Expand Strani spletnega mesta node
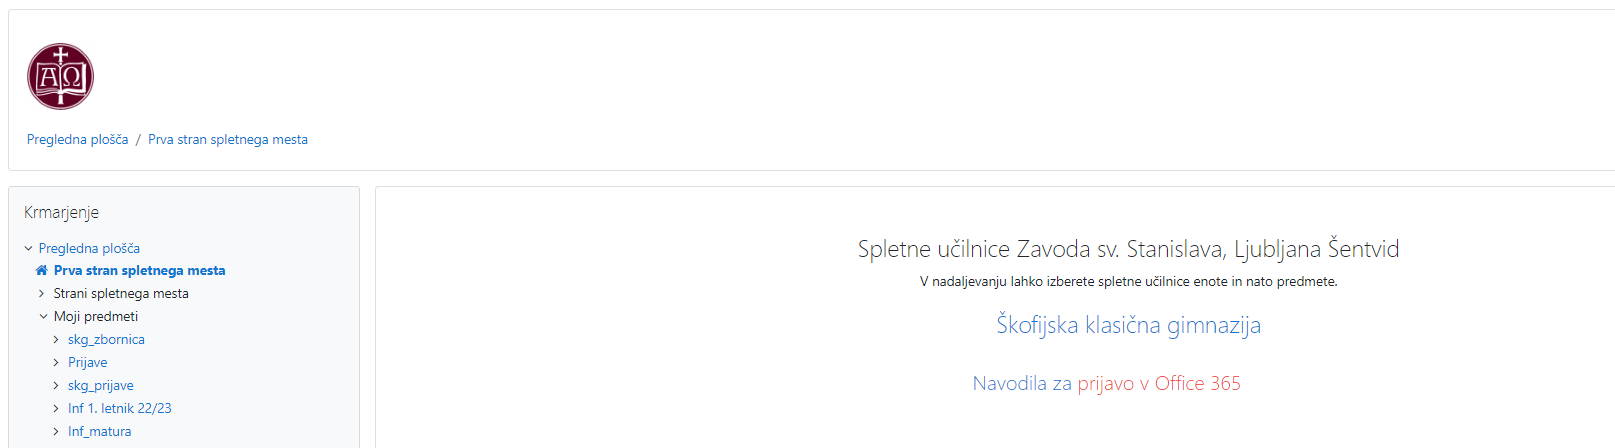This screenshot has width=1615, height=448. coord(41,293)
